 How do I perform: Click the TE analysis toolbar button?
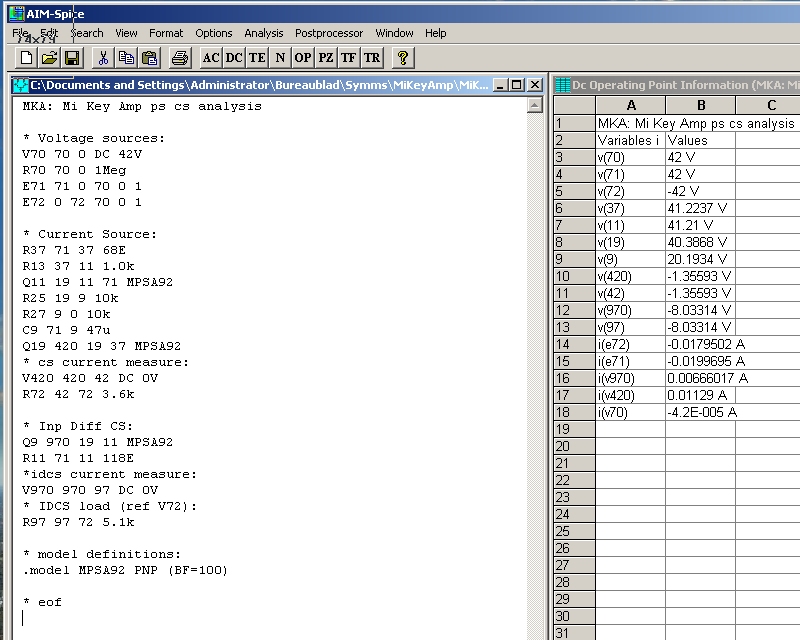[257, 58]
